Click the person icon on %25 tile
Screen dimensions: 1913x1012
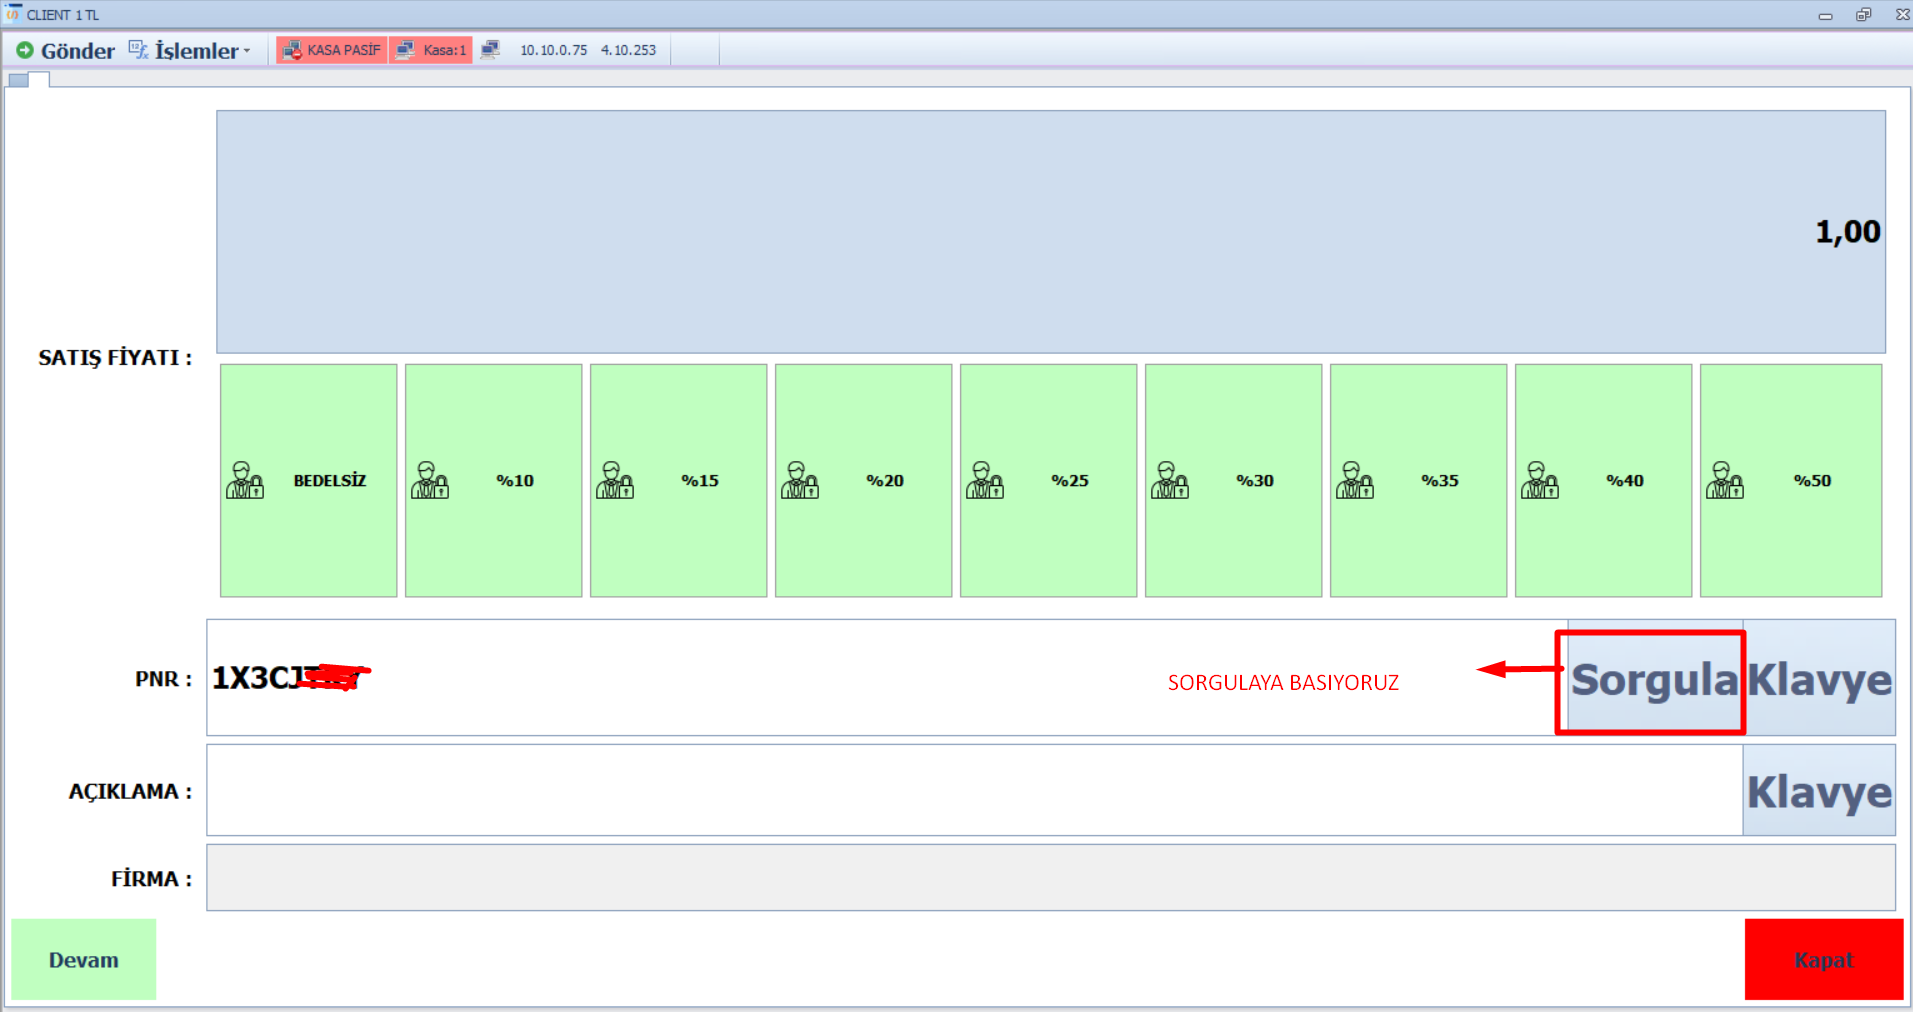coord(985,480)
